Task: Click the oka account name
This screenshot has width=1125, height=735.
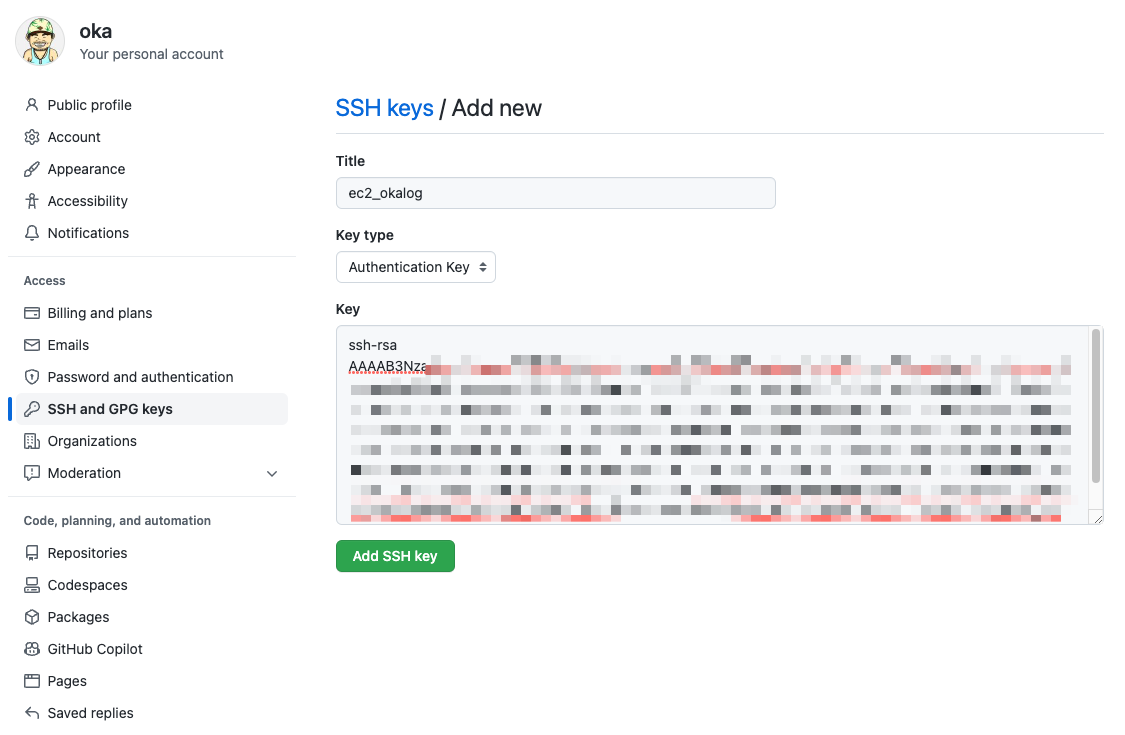Action: tap(95, 32)
